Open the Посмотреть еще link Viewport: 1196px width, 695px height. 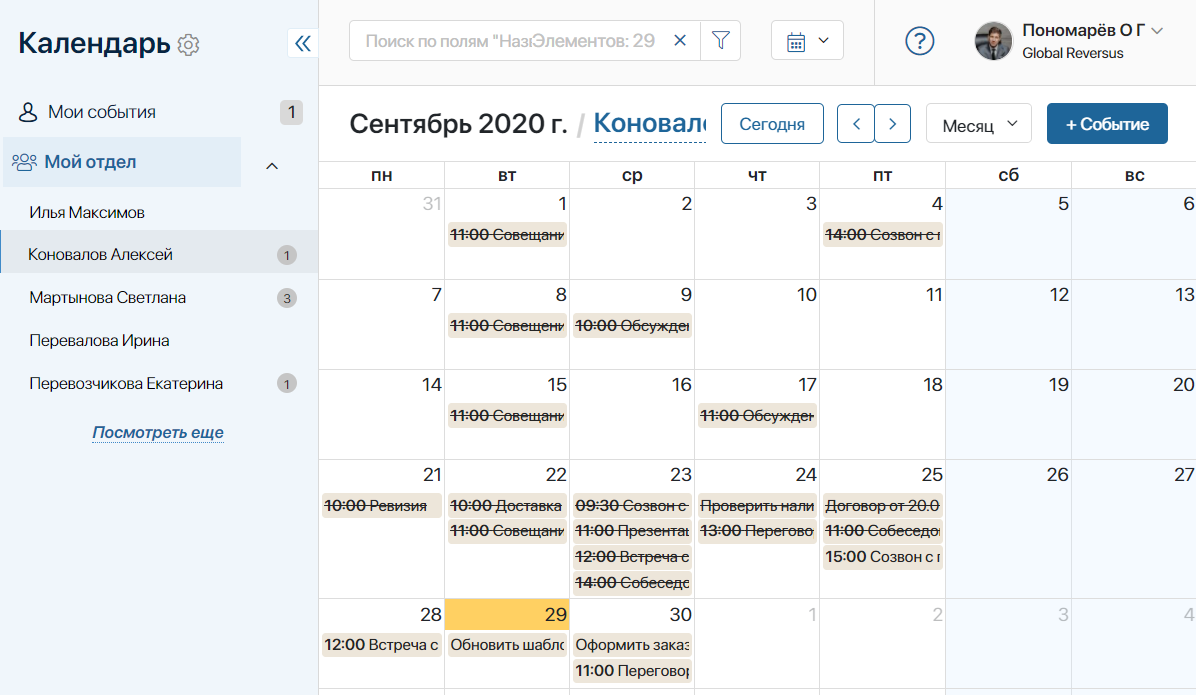[158, 433]
